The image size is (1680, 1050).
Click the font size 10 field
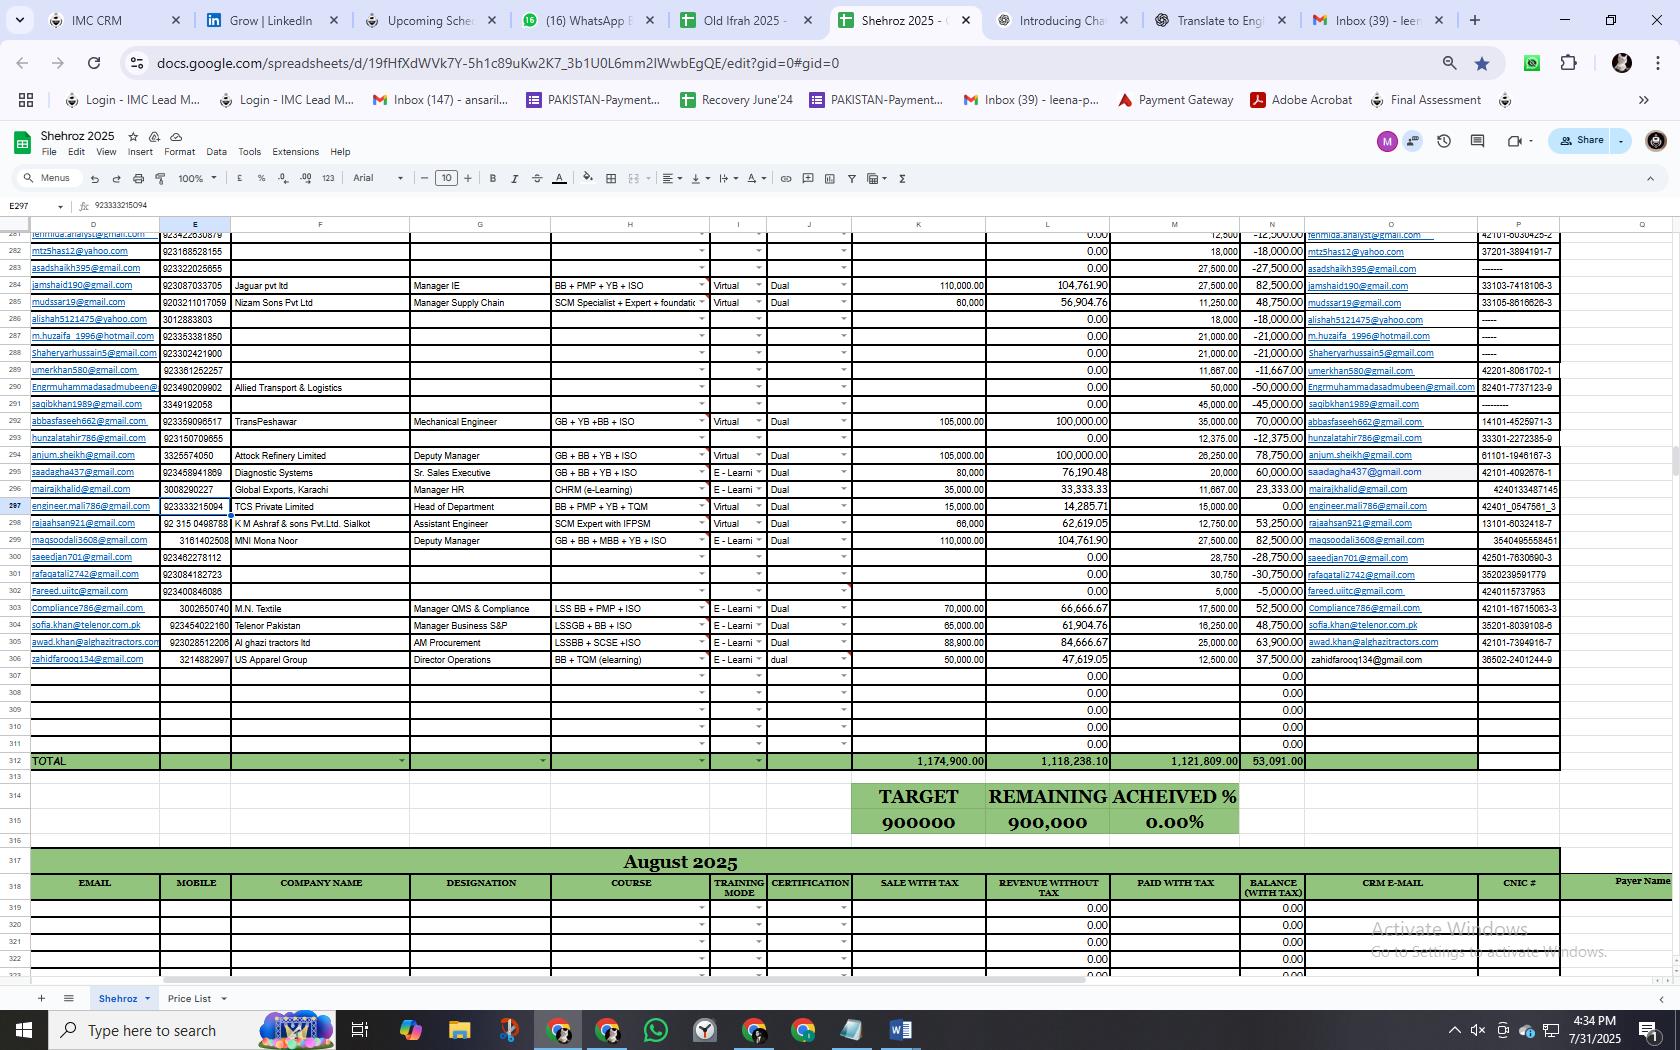pos(446,179)
